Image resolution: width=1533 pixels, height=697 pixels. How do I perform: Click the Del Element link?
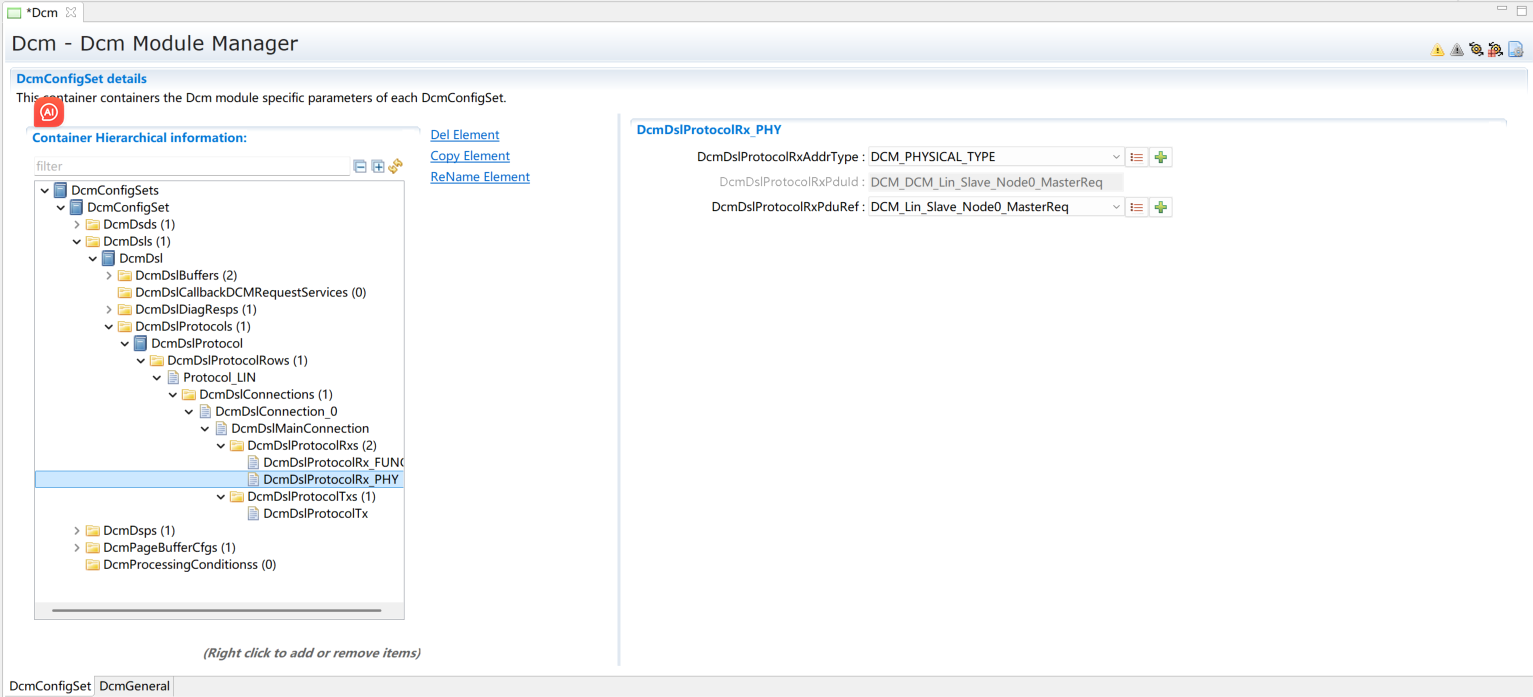coord(464,135)
